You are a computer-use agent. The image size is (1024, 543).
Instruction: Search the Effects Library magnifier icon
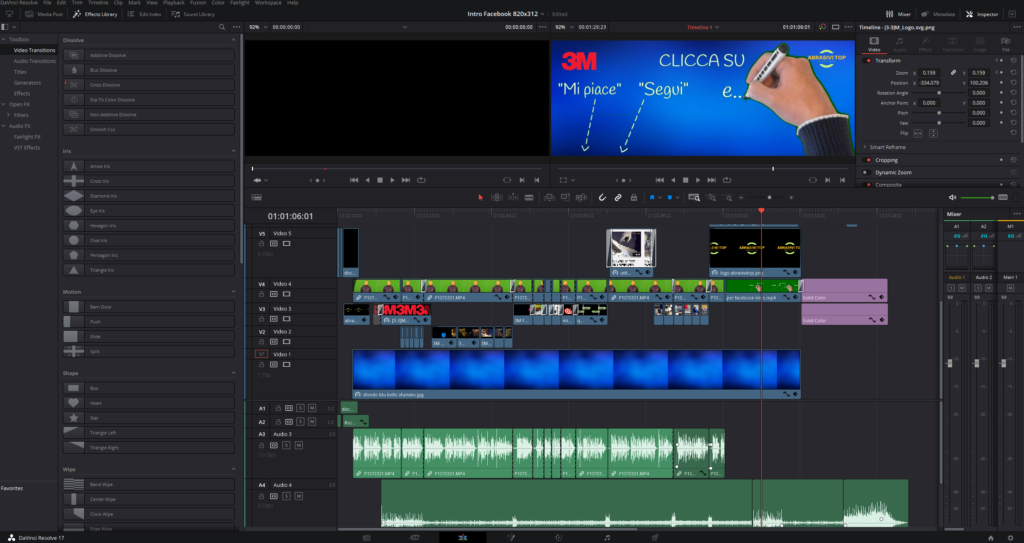point(222,27)
